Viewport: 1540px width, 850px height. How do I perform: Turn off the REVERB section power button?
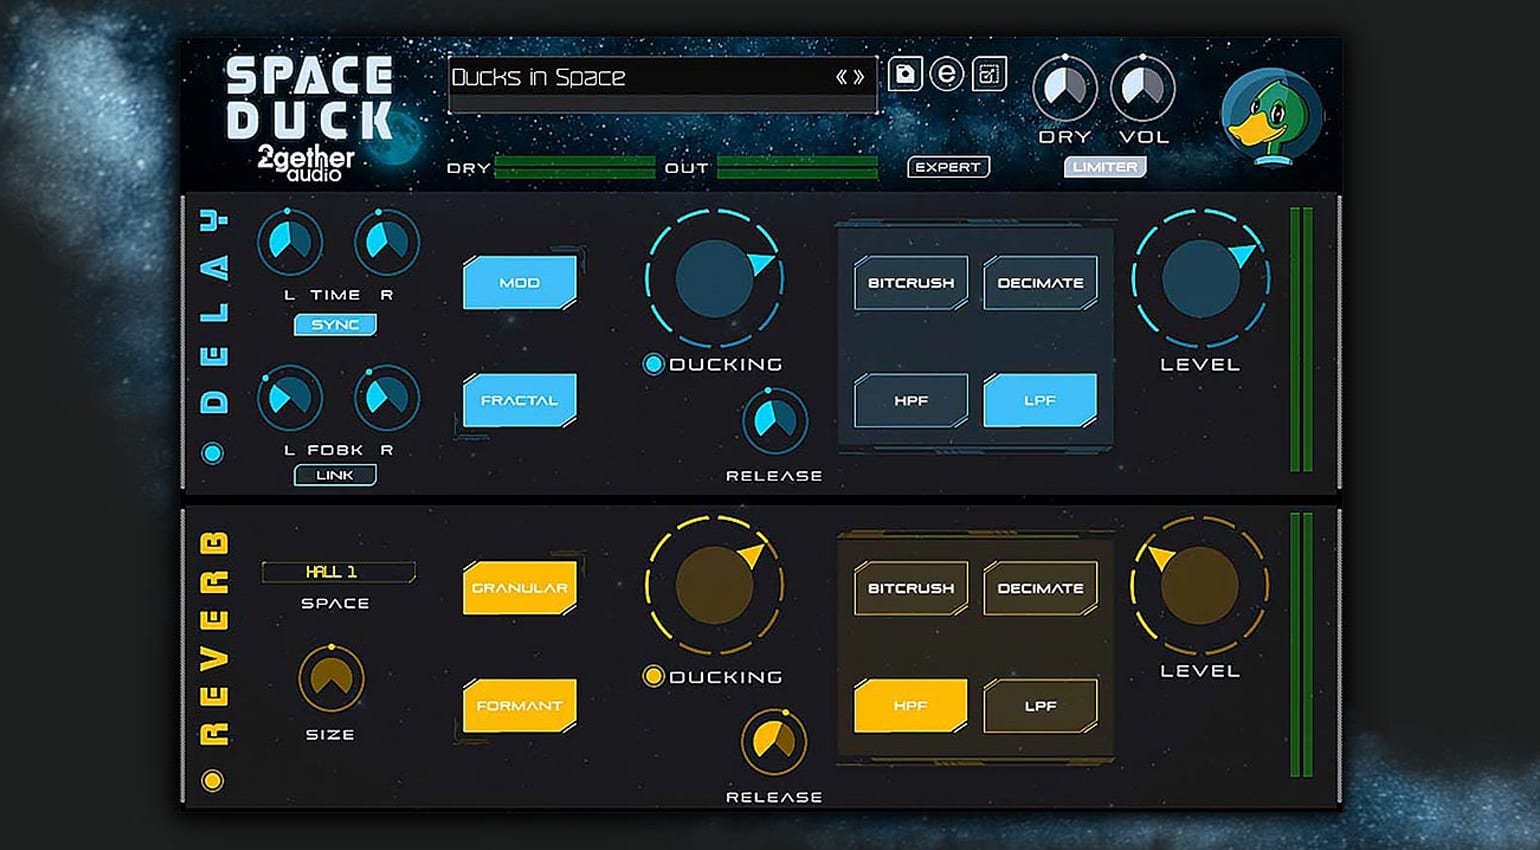click(x=212, y=780)
